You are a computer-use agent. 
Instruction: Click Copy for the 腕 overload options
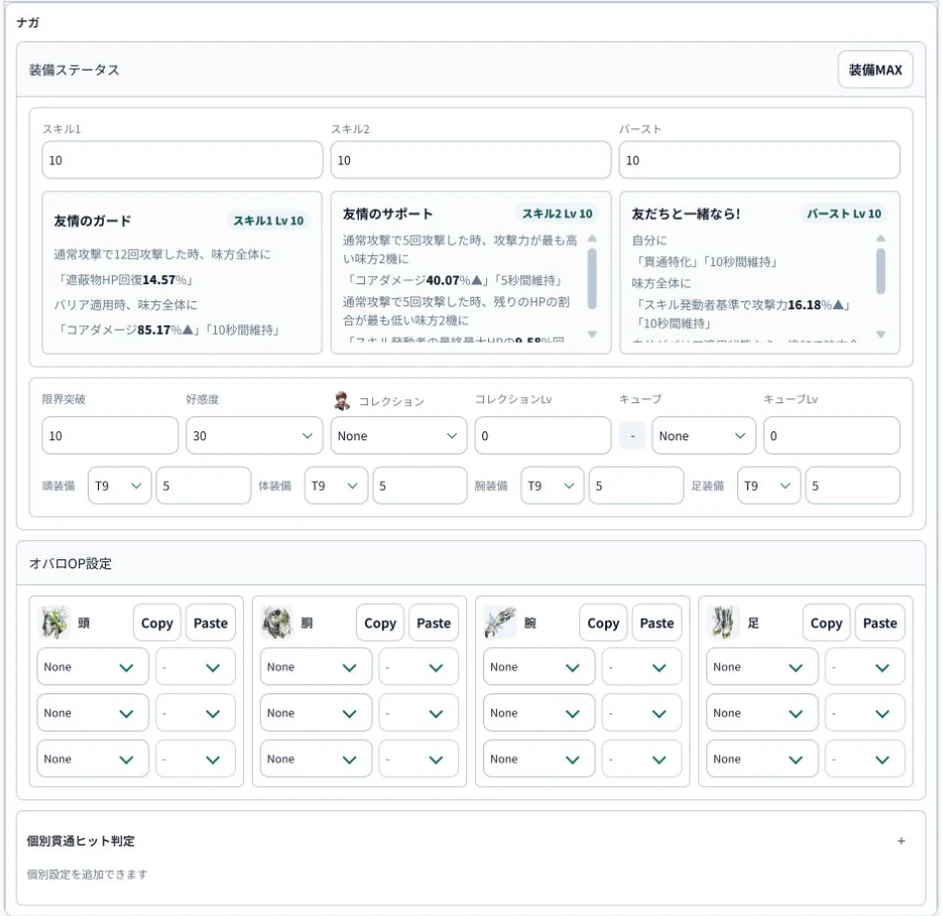(603, 623)
